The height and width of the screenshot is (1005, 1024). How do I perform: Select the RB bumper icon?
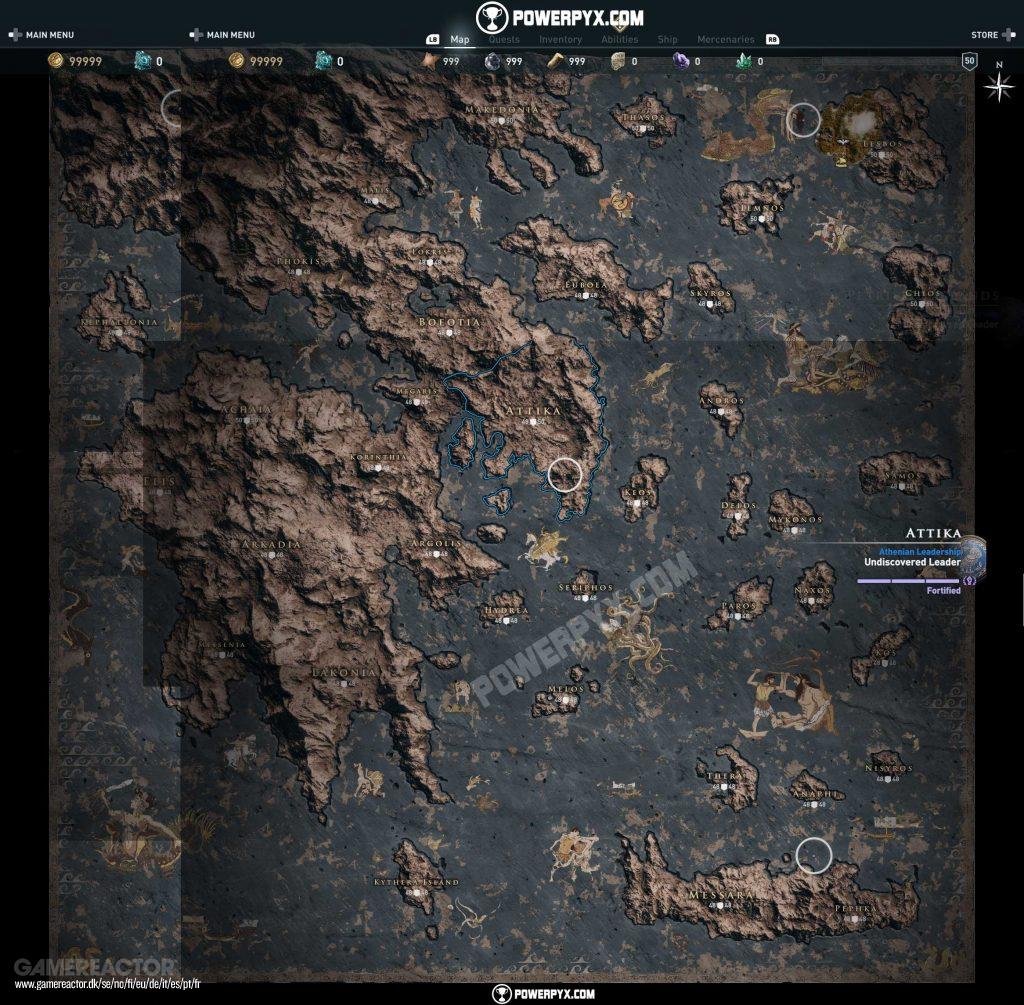773,39
